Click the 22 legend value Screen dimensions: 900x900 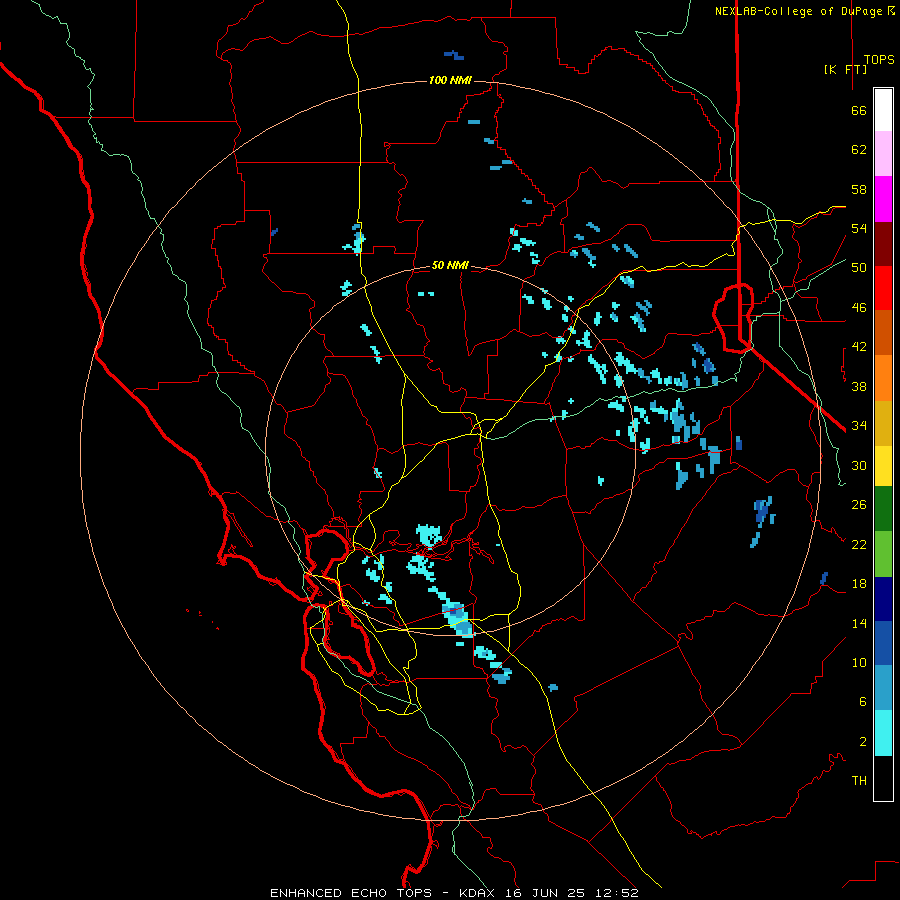tap(859, 544)
